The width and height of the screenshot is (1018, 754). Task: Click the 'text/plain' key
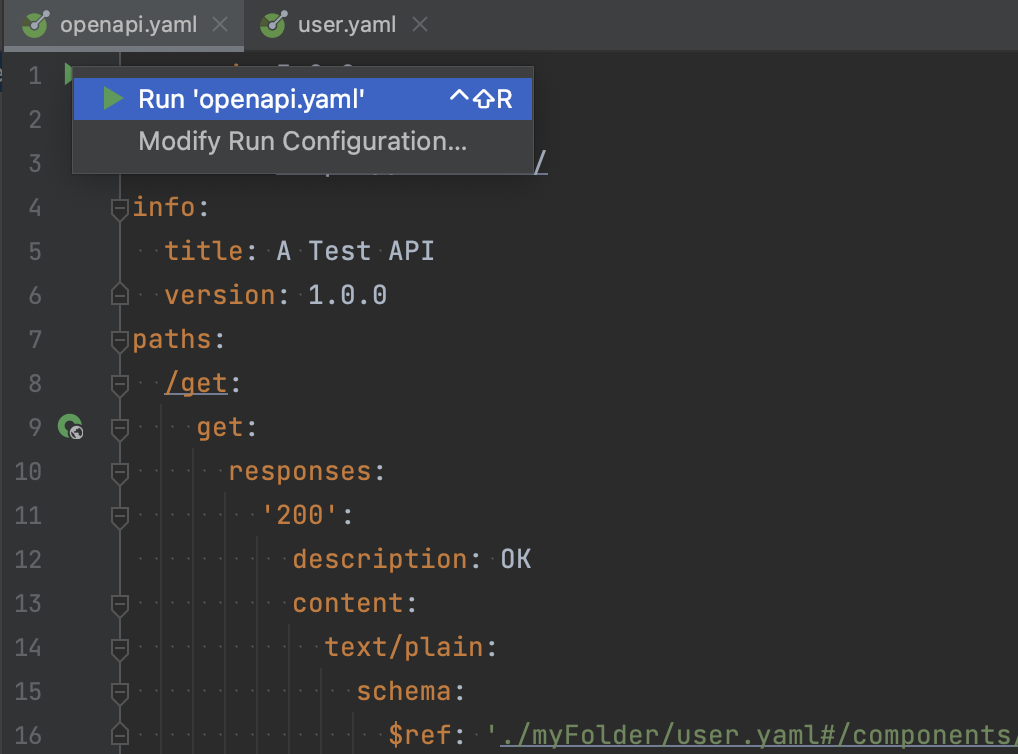[x=404, y=647]
